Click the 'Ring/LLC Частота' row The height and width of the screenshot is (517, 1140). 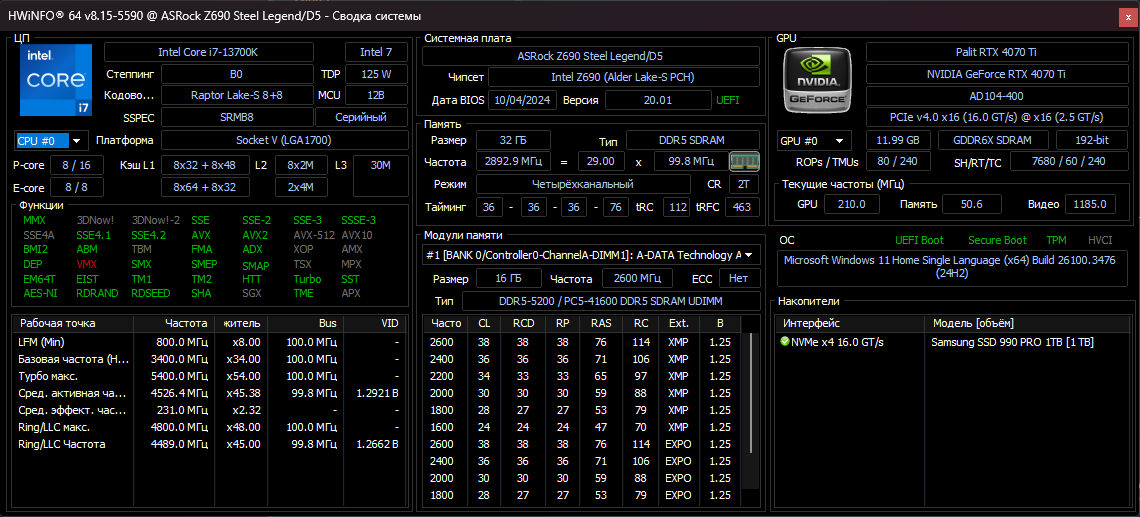[210, 444]
